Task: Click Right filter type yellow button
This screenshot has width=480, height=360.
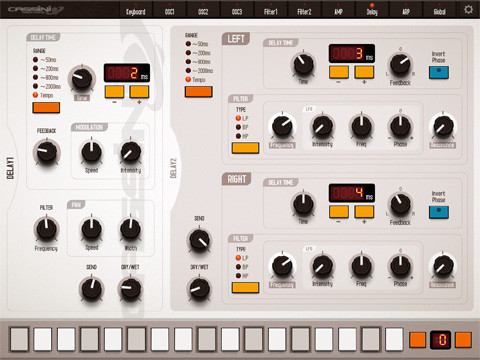Action: [245, 287]
